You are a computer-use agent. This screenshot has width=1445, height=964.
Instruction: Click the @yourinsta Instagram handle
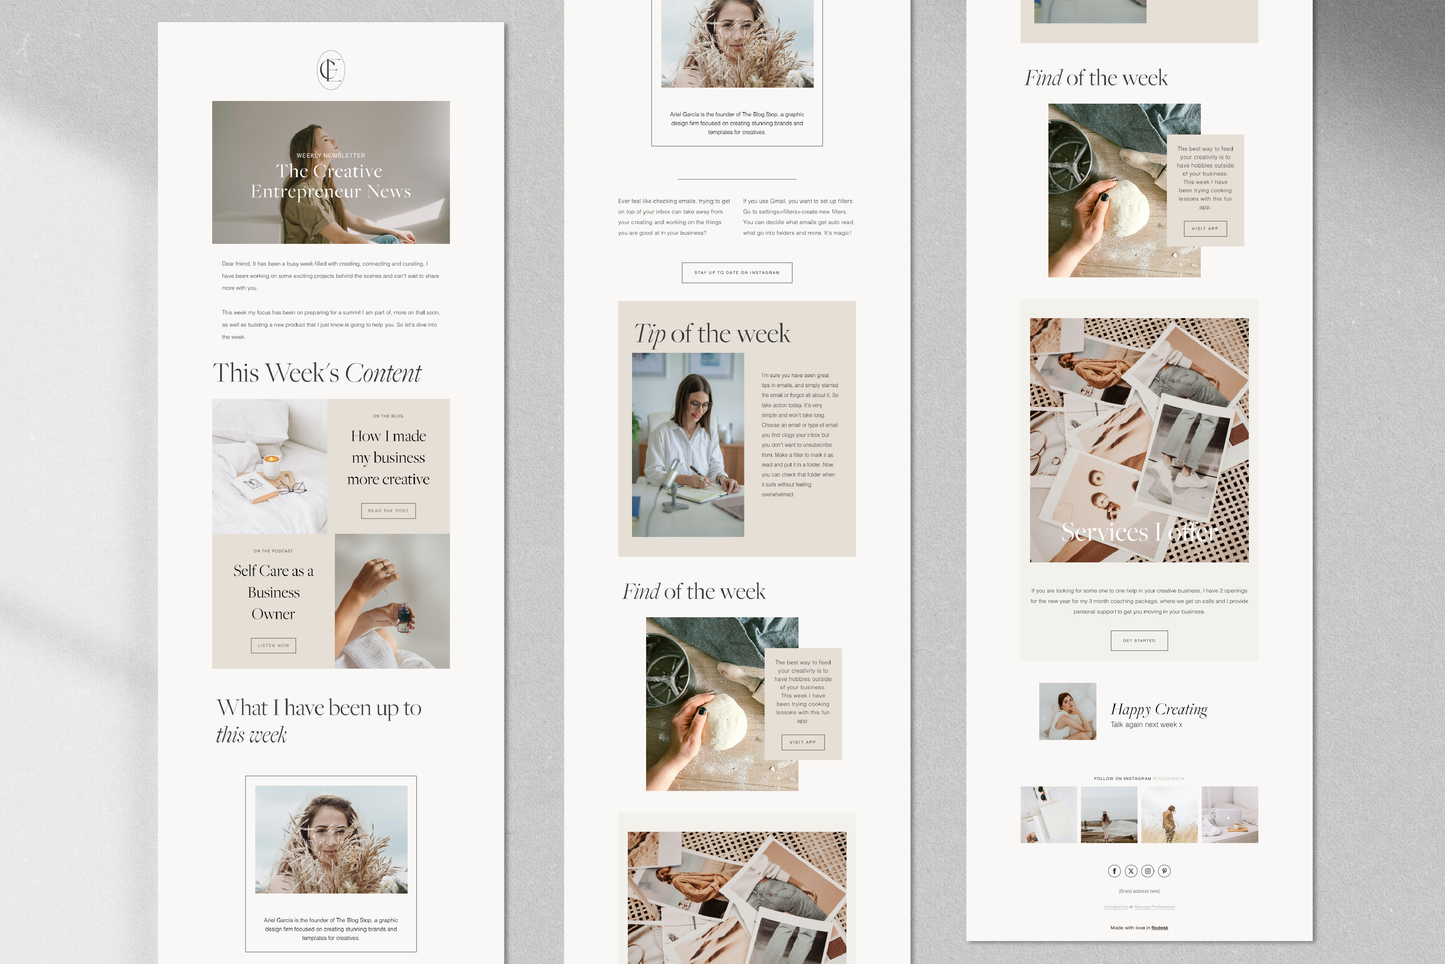click(x=1169, y=778)
